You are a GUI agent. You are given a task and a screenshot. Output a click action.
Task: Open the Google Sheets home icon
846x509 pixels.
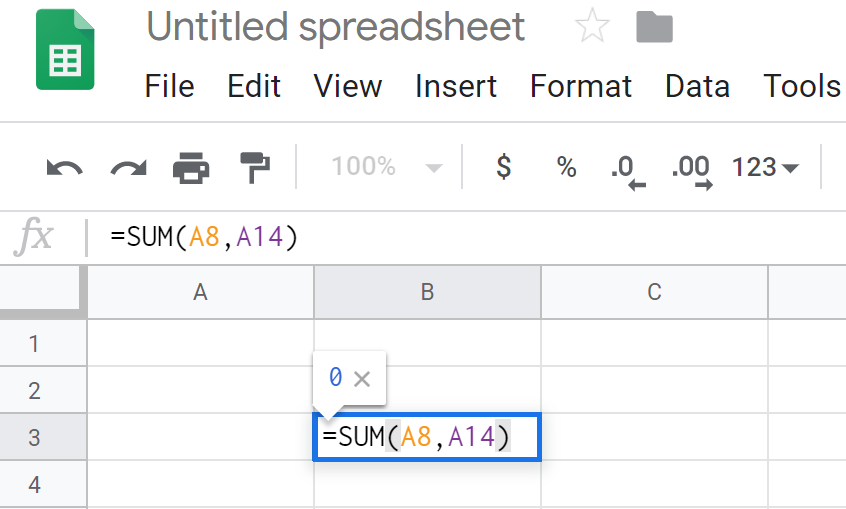coord(65,50)
